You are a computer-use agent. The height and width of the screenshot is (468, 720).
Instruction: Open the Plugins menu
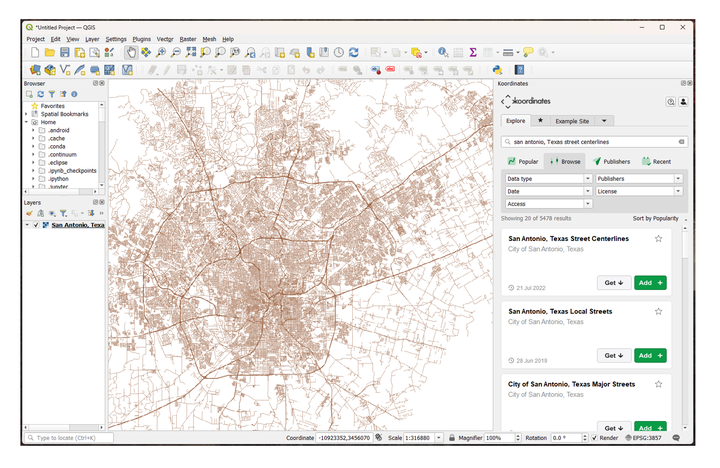click(141, 39)
